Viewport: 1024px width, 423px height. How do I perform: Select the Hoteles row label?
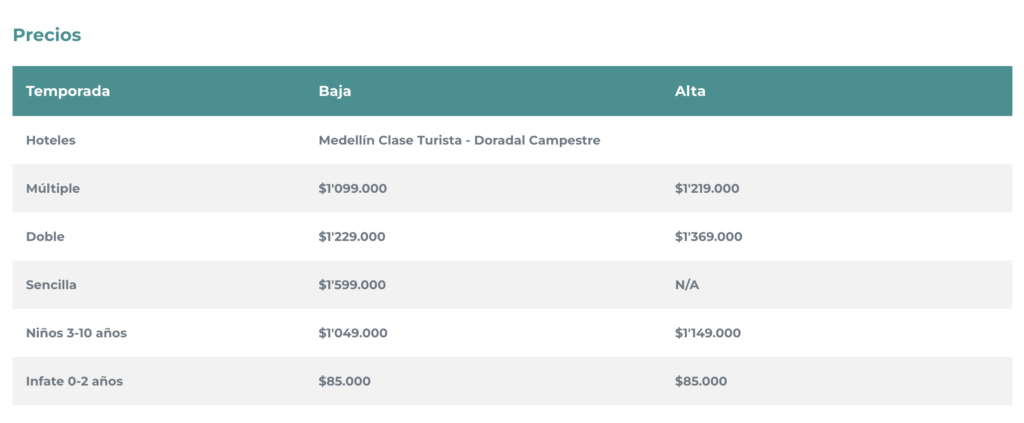point(51,140)
